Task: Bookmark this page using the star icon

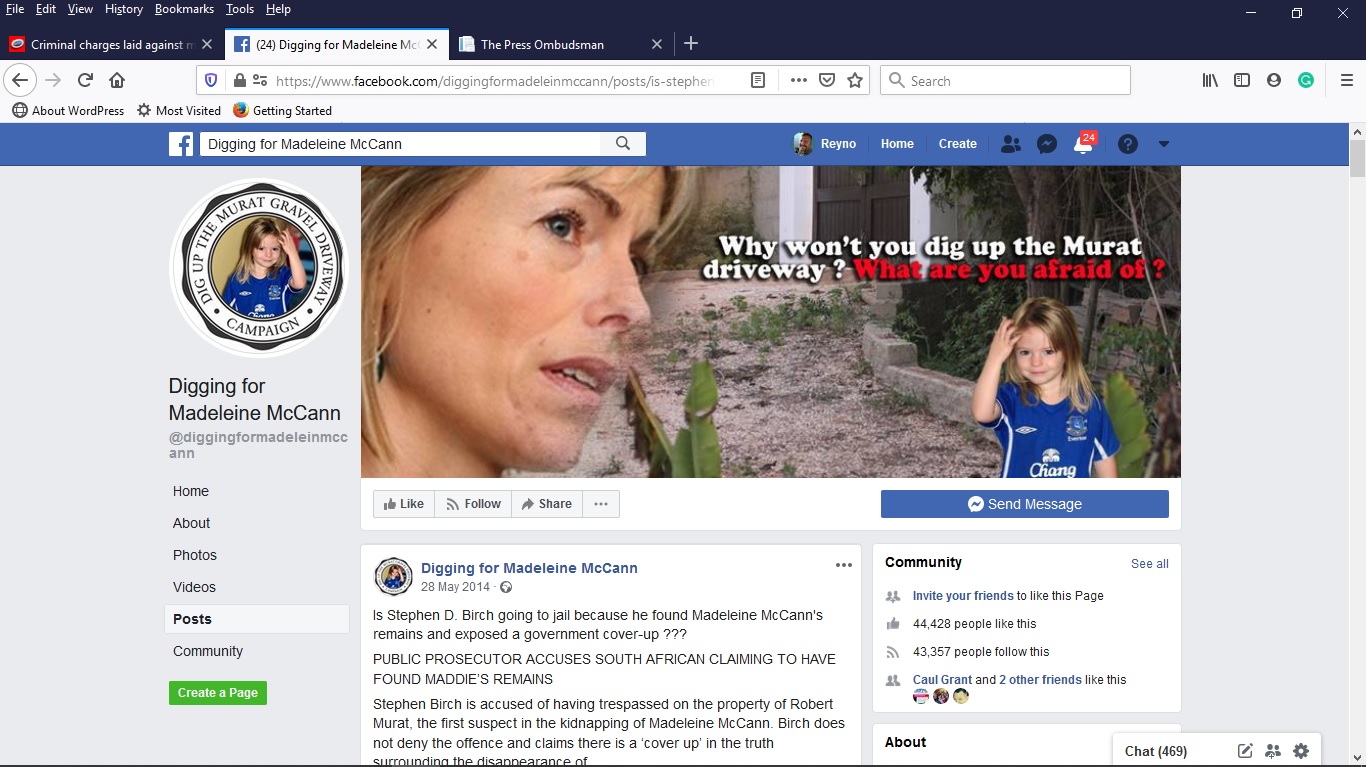Action: point(855,81)
